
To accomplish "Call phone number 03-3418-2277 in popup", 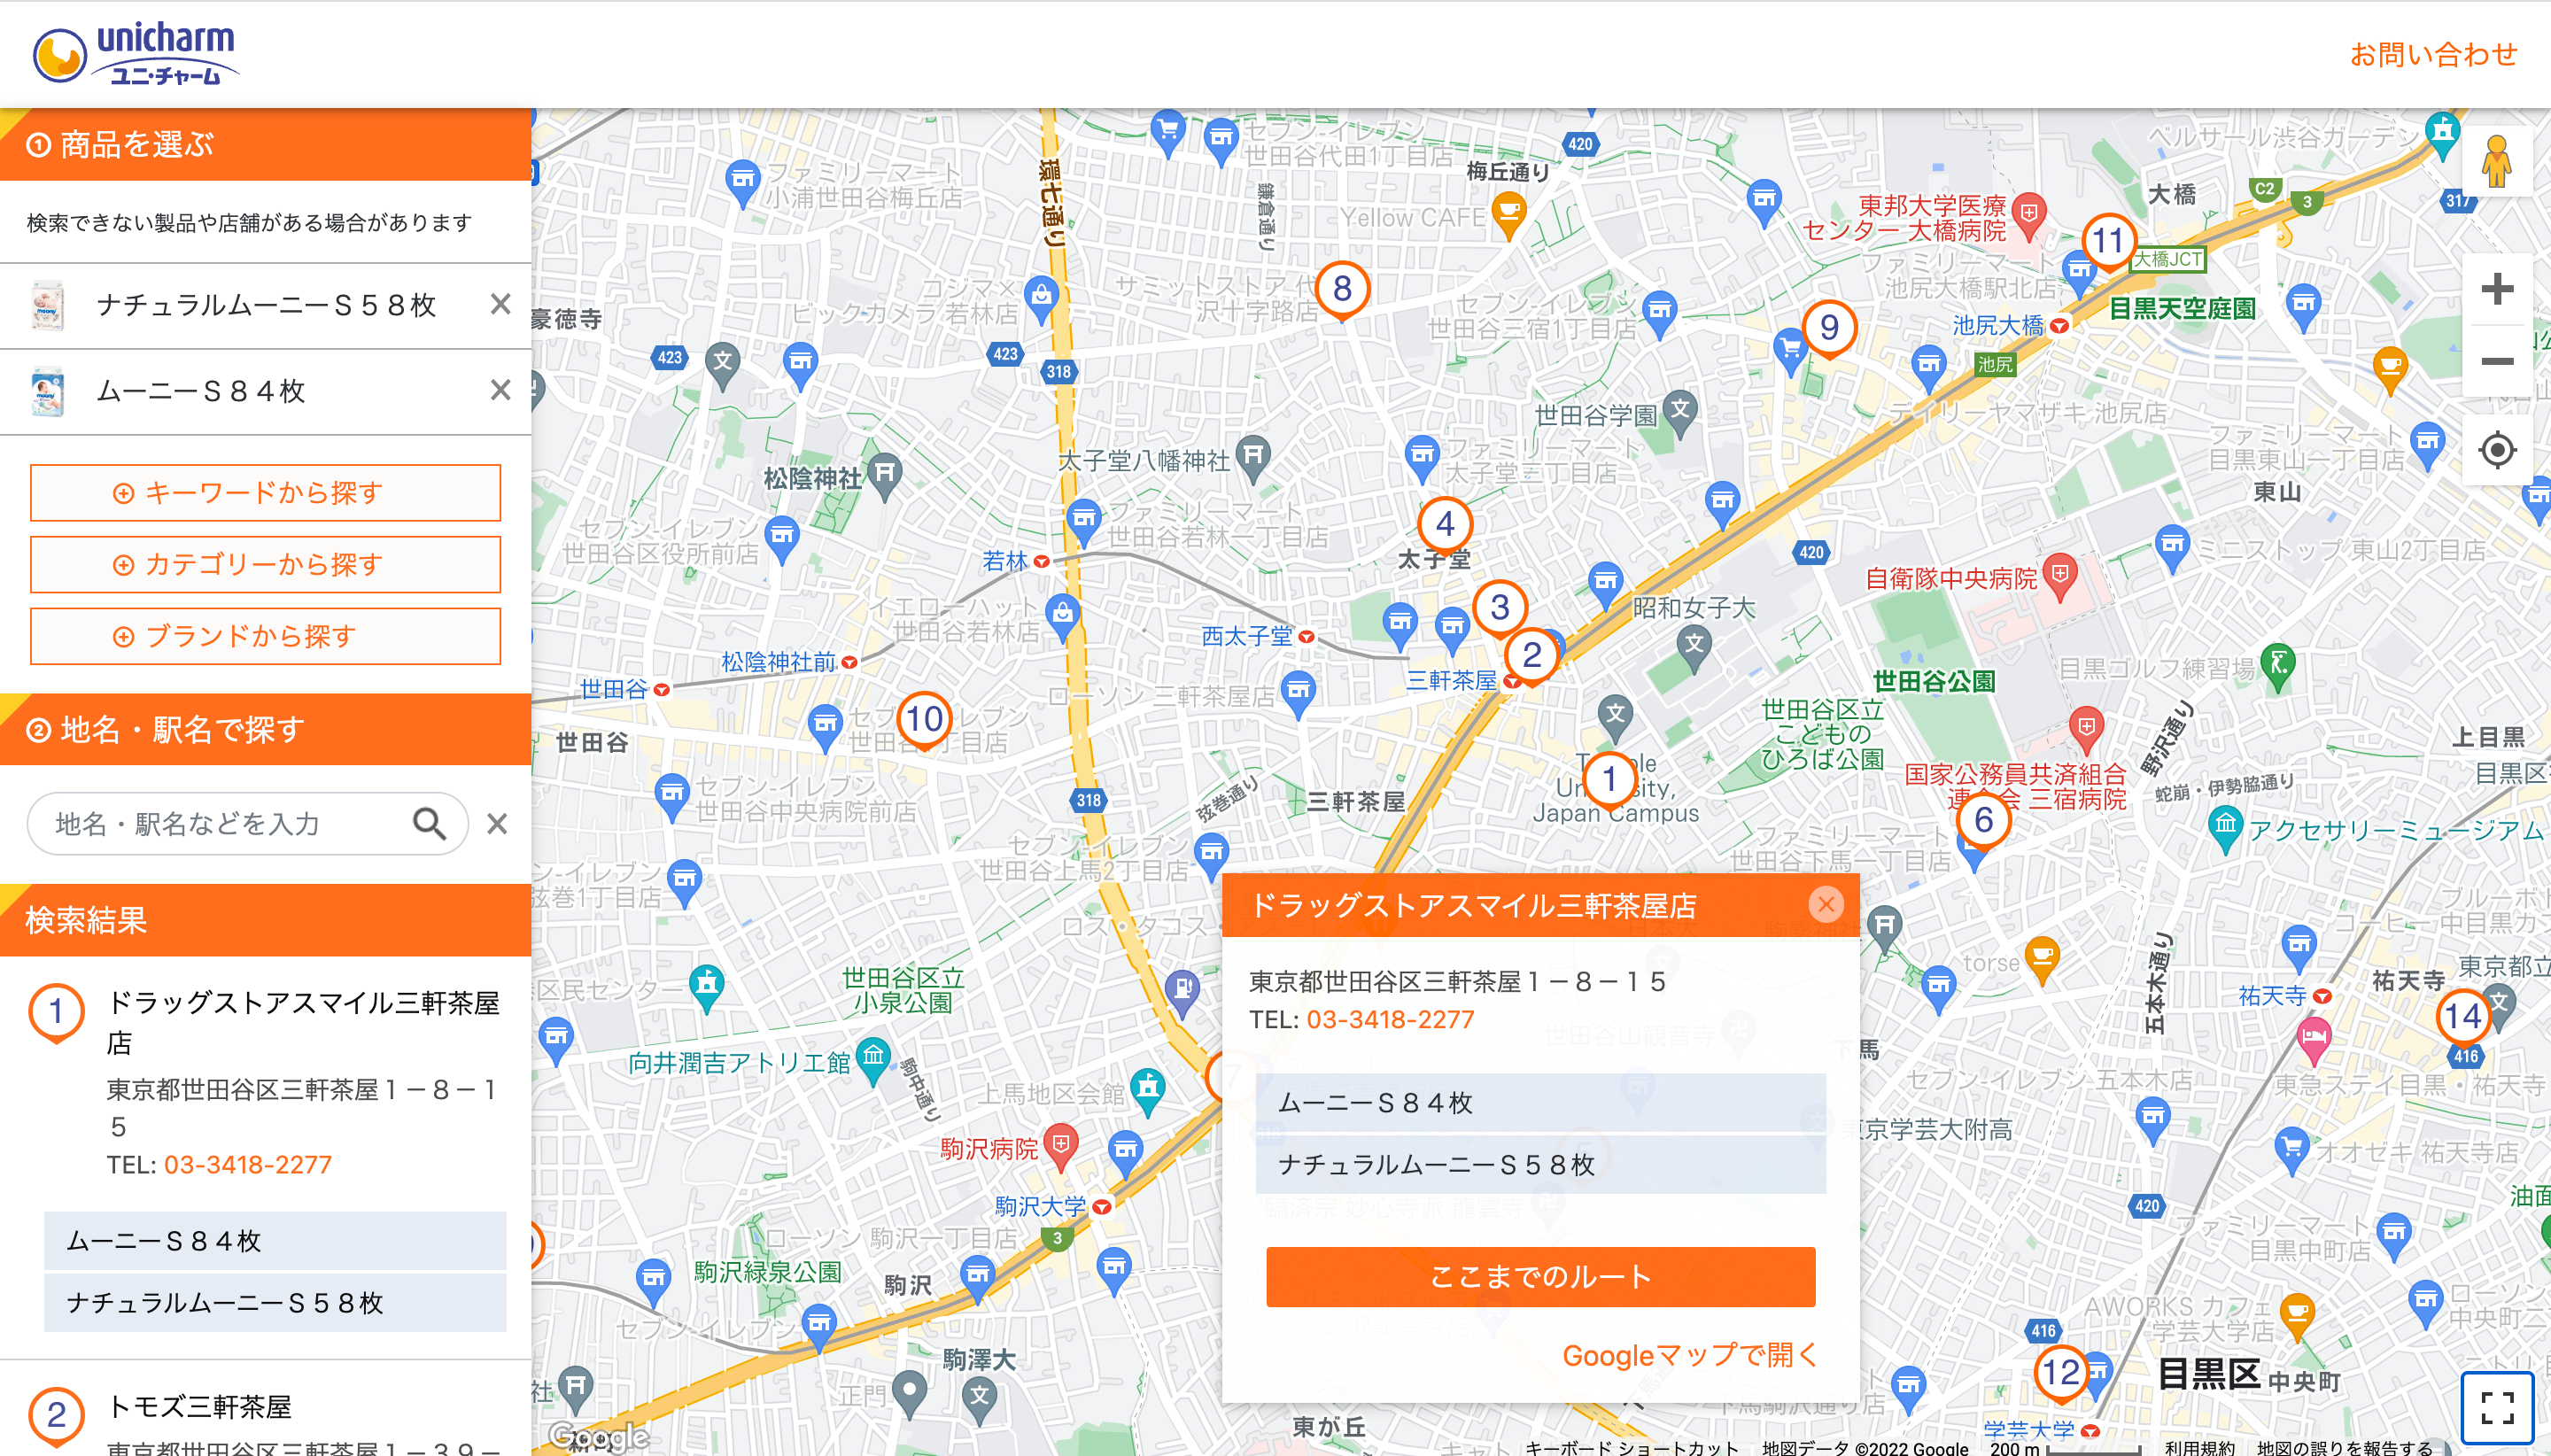I will [x=1388, y=1020].
